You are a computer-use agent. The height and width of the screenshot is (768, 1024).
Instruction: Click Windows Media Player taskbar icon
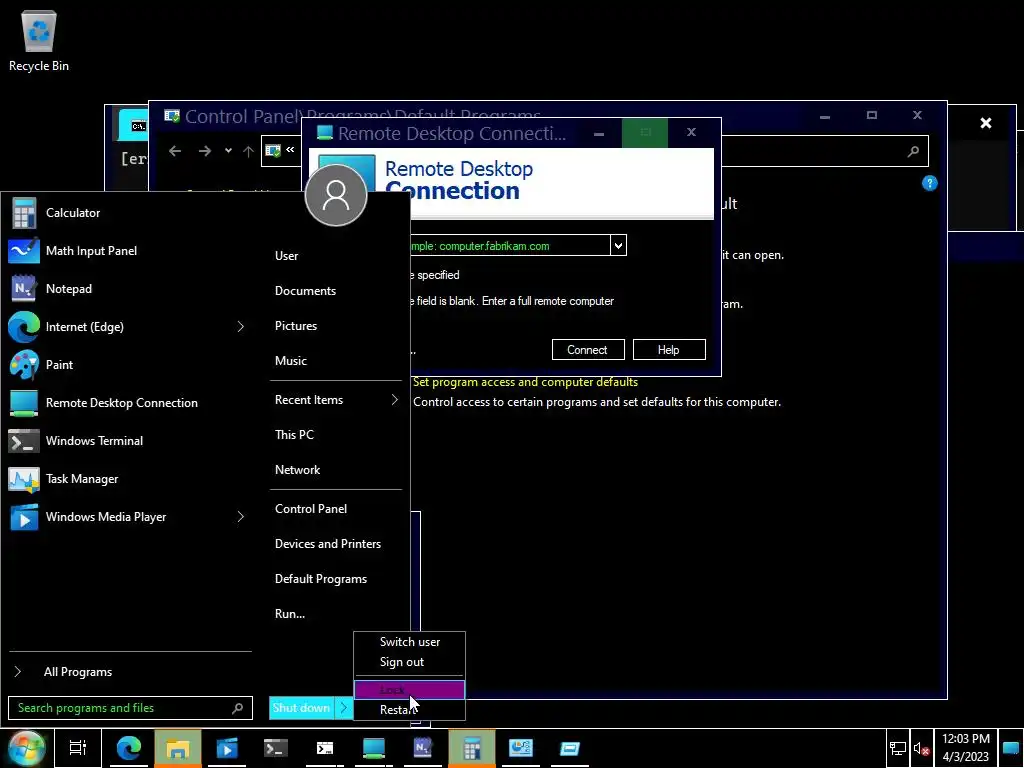click(227, 748)
